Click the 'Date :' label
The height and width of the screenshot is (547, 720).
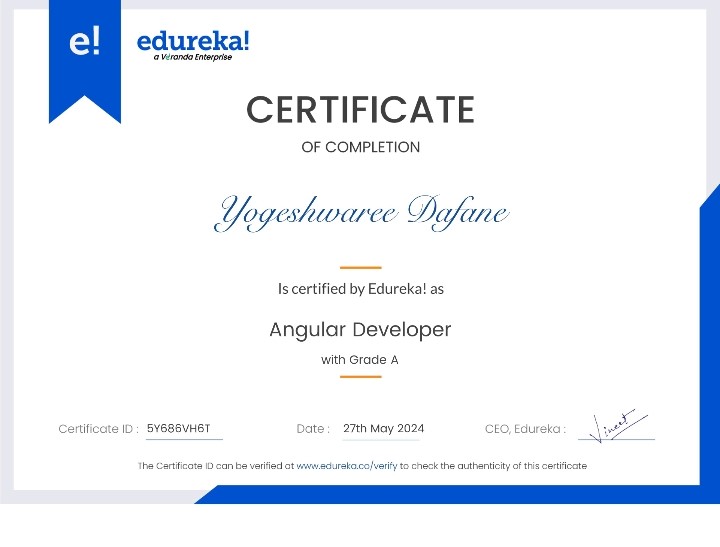click(313, 429)
